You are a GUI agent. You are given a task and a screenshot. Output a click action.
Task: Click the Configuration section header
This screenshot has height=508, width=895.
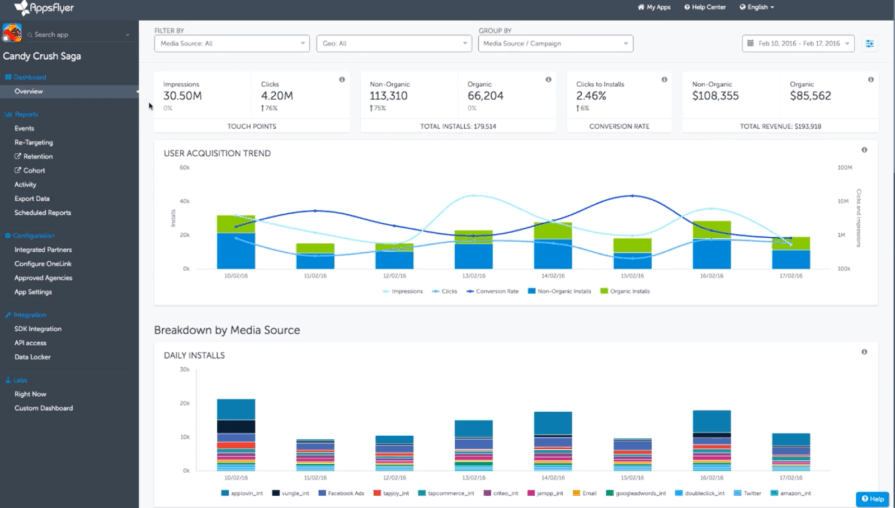point(30,236)
